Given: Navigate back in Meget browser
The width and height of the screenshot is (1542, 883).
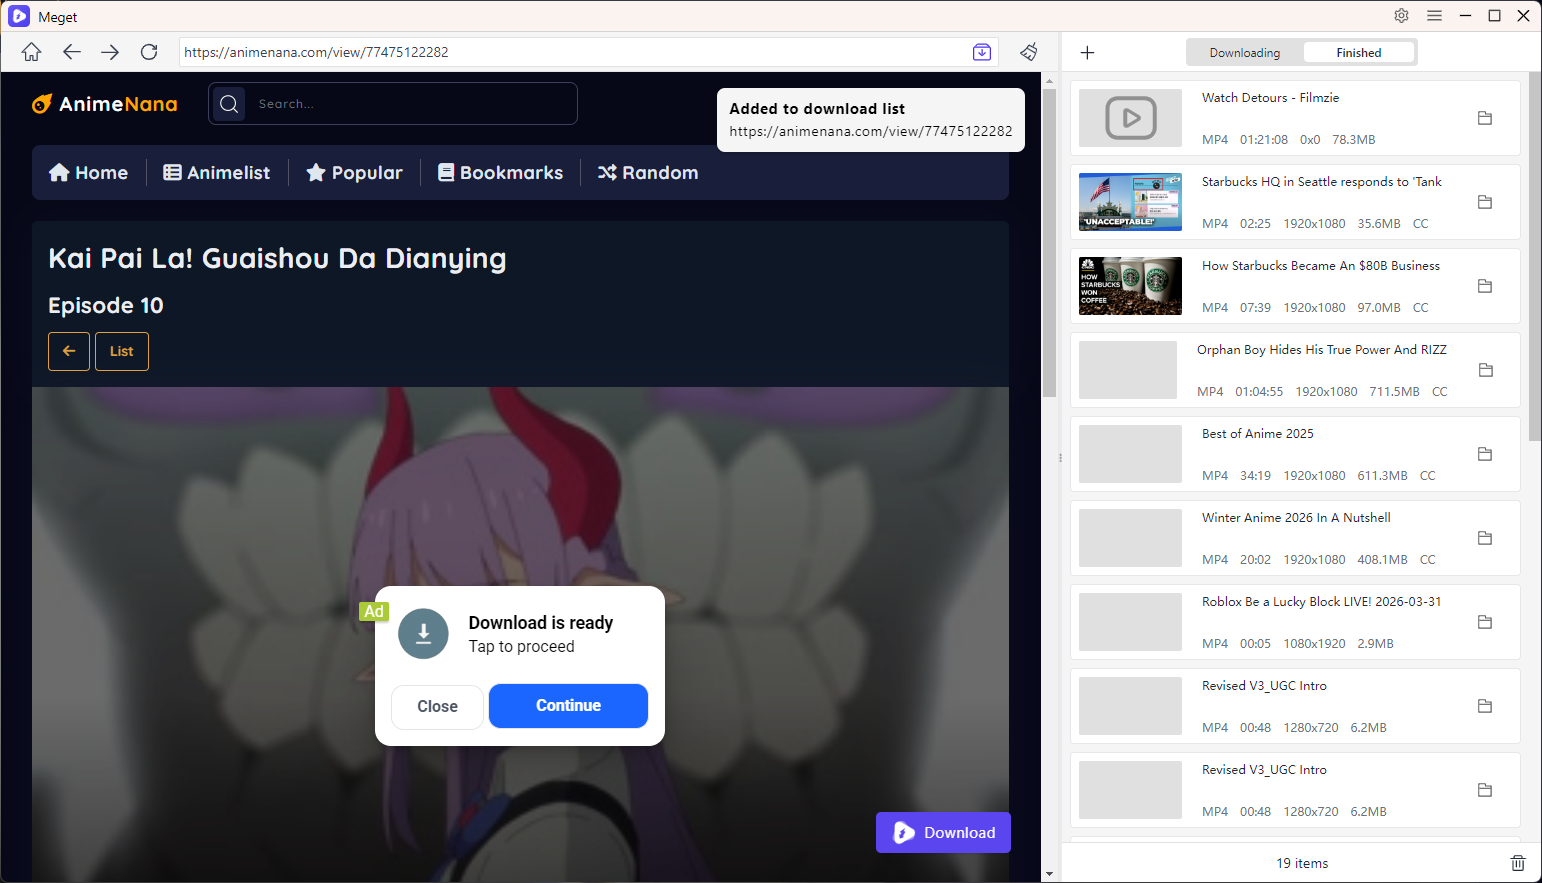Looking at the screenshot, I should (71, 52).
